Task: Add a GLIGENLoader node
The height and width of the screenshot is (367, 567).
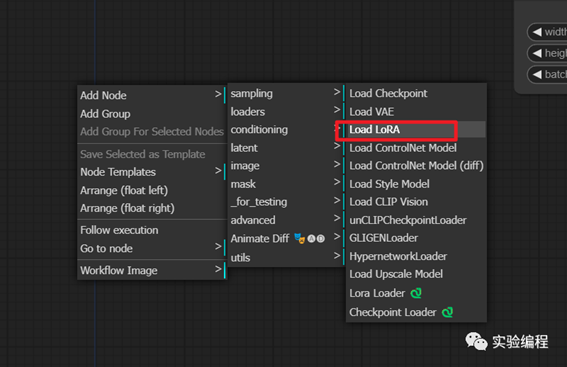Action: [x=416, y=238]
